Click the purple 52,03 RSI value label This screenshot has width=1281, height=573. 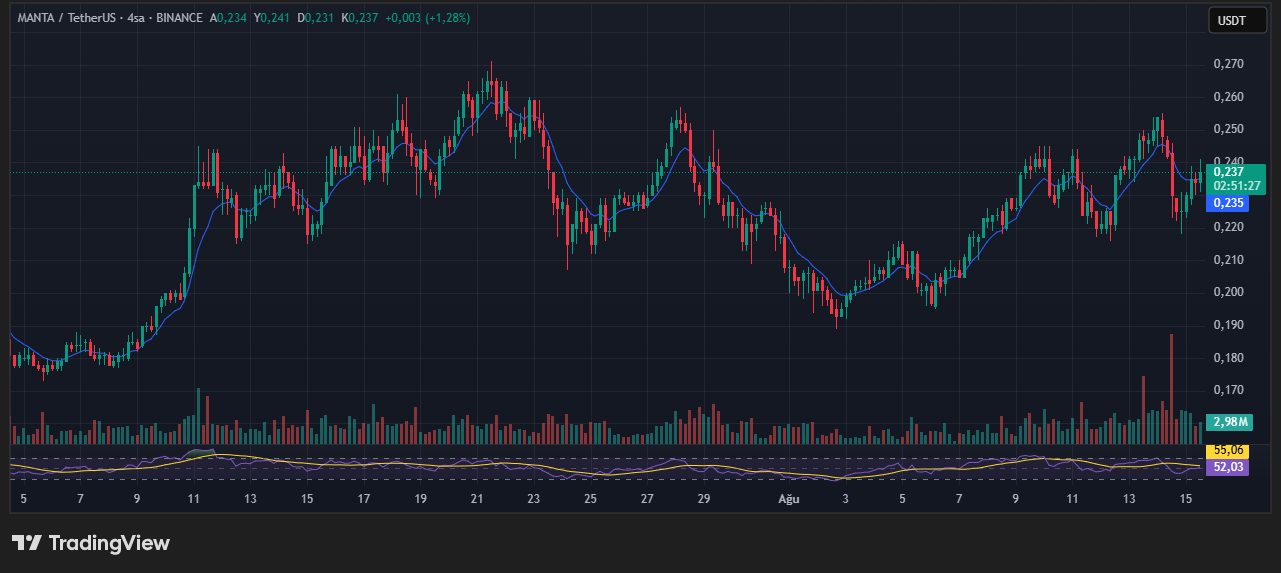[x=1227, y=466]
